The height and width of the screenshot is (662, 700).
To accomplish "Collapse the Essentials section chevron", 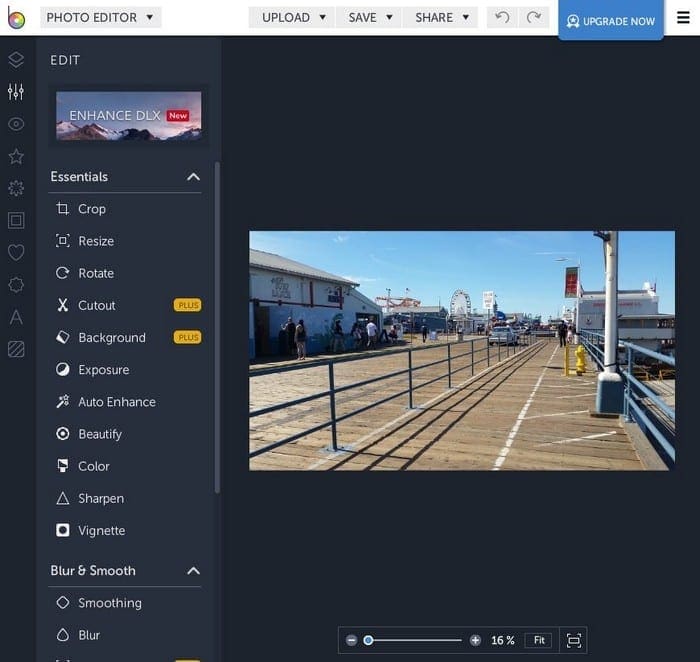I will (x=193, y=177).
